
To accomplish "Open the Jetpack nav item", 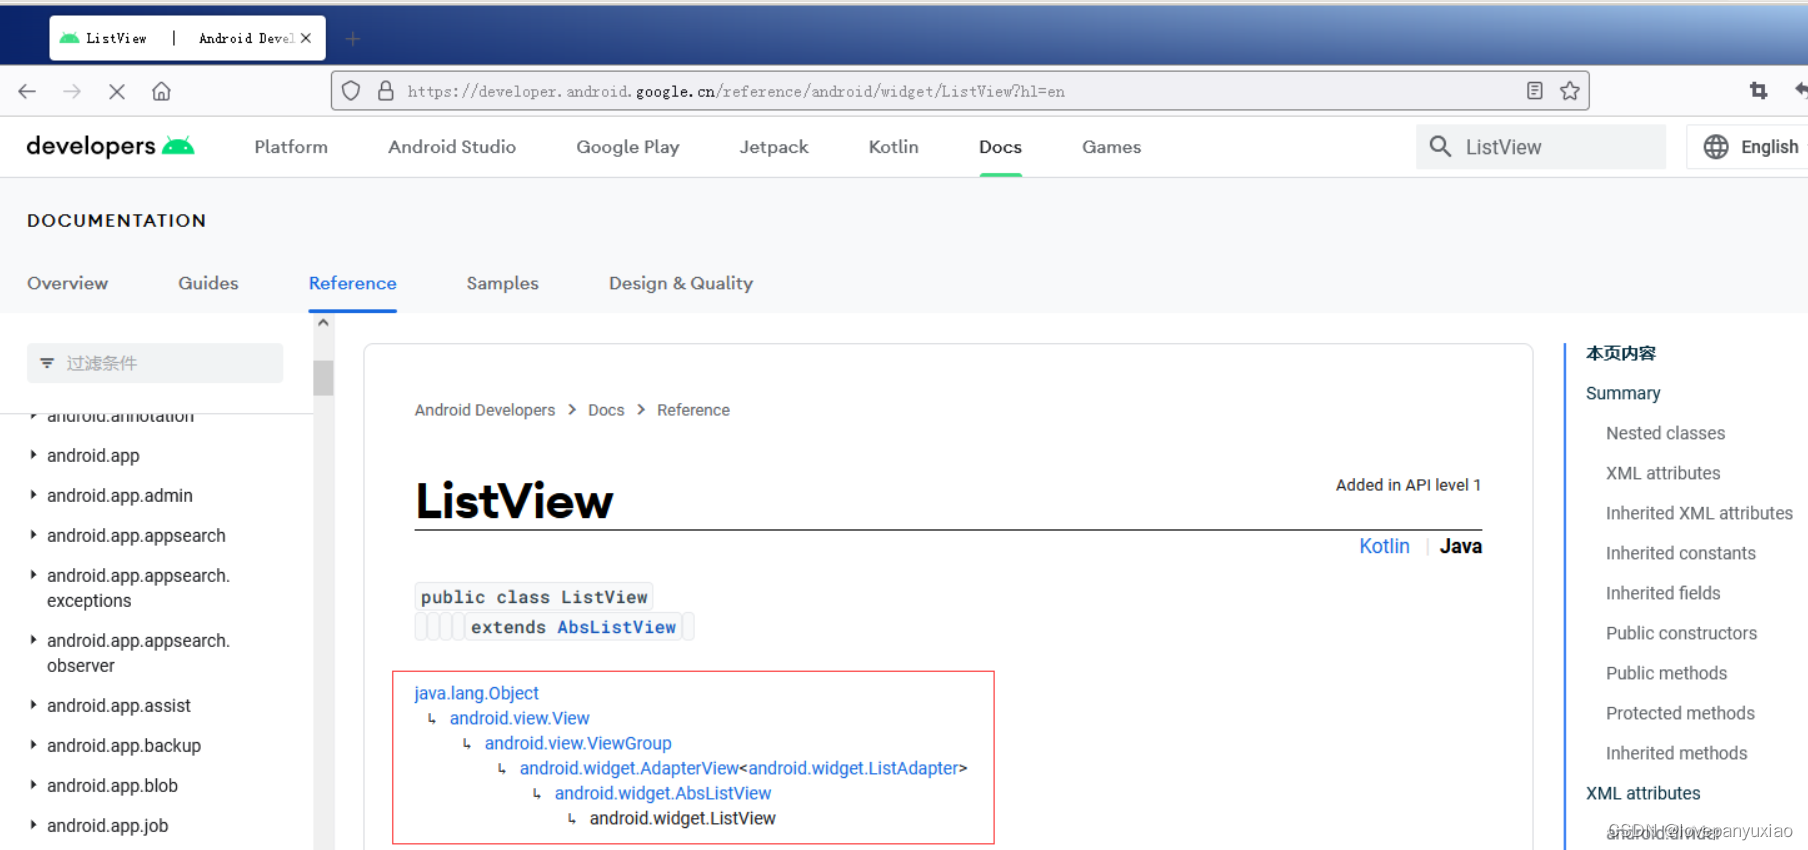I will (774, 147).
